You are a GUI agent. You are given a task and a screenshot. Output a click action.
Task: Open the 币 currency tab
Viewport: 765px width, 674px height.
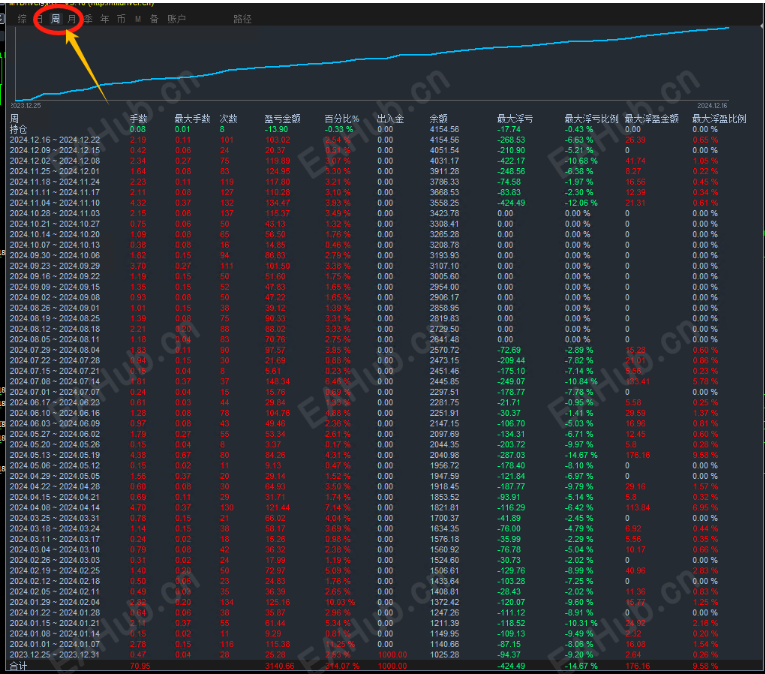(121, 19)
